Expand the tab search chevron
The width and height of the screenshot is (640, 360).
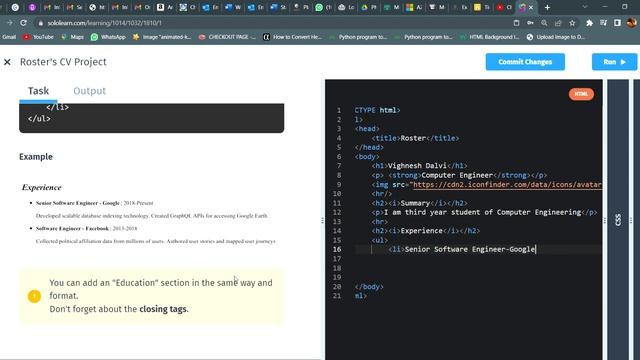click(x=585, y=7)
